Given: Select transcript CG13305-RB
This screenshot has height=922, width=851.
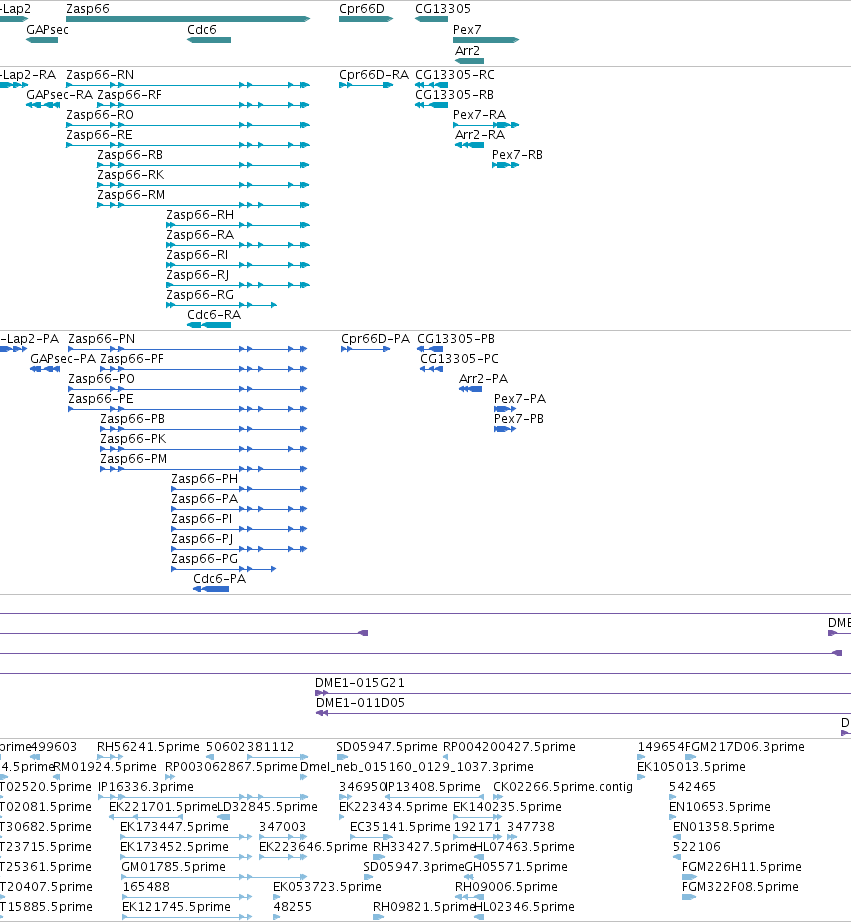Looking at the screenshot, I should [x=431, y=105].
